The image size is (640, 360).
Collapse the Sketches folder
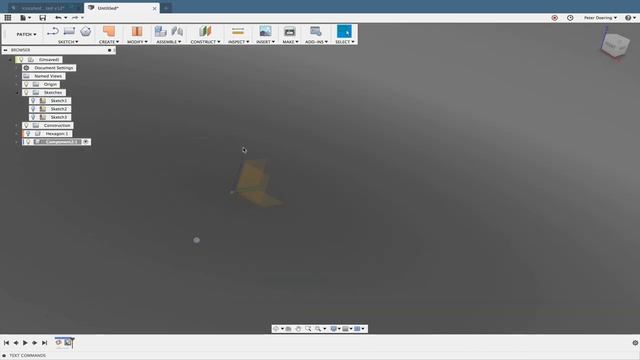click(x=17, y=93)
